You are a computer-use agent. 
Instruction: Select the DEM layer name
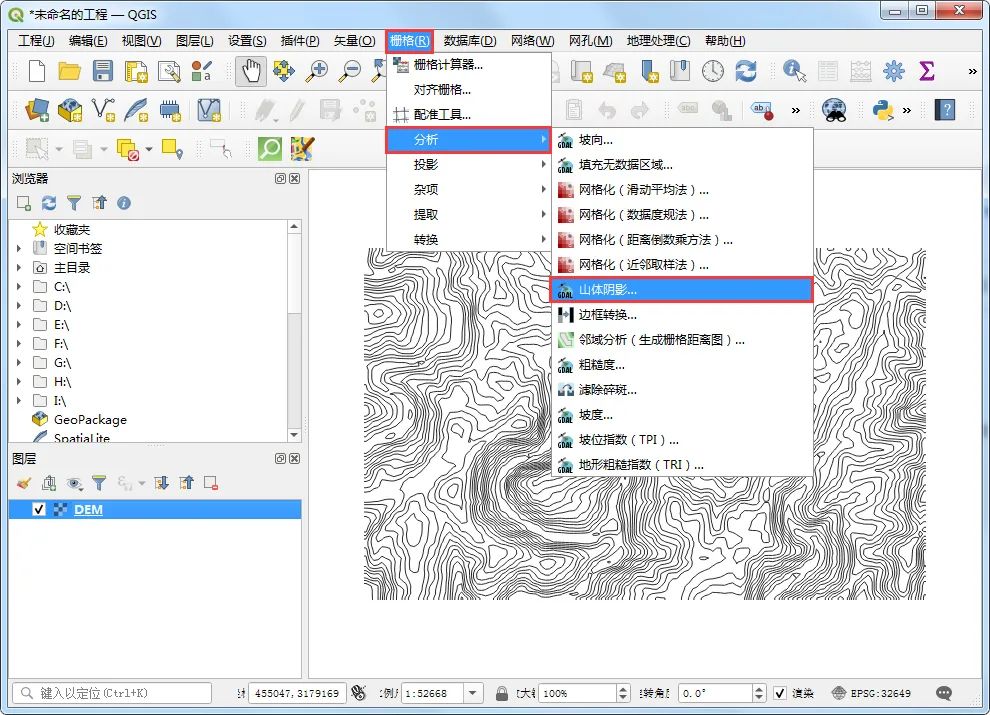pyautogui.click(x=88, y=509)
